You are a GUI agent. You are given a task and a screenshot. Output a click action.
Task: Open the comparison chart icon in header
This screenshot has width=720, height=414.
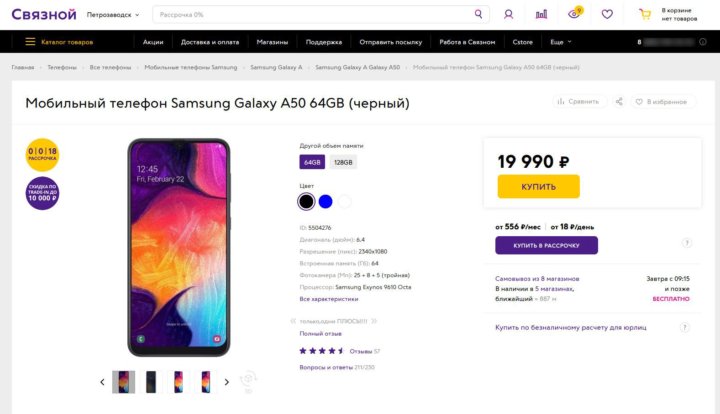[541, 15]
